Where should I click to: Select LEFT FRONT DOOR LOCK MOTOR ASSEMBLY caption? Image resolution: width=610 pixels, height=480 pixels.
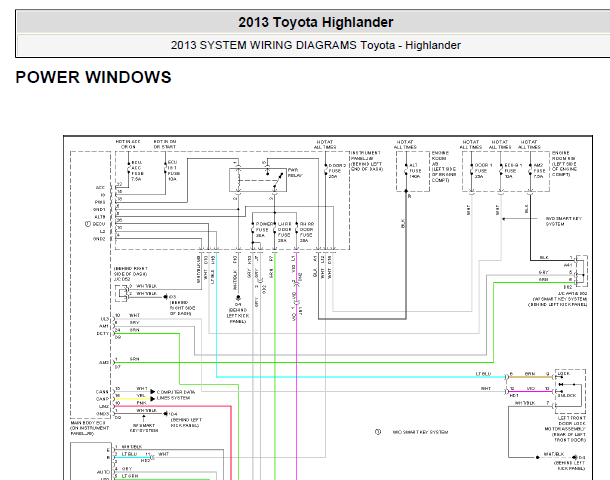click(x=565, y=429)
